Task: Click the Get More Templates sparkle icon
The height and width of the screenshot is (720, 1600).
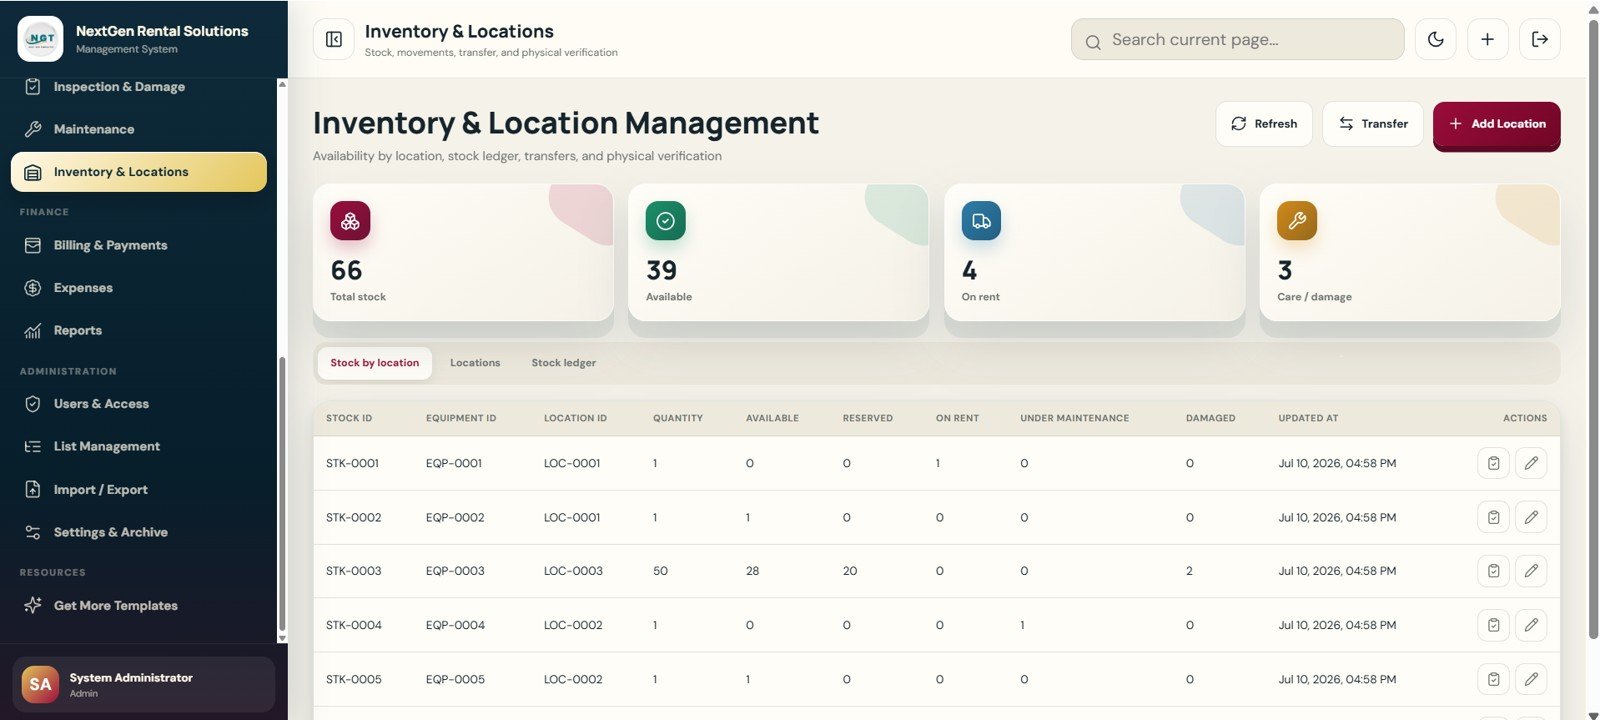Action: point(33,605)
